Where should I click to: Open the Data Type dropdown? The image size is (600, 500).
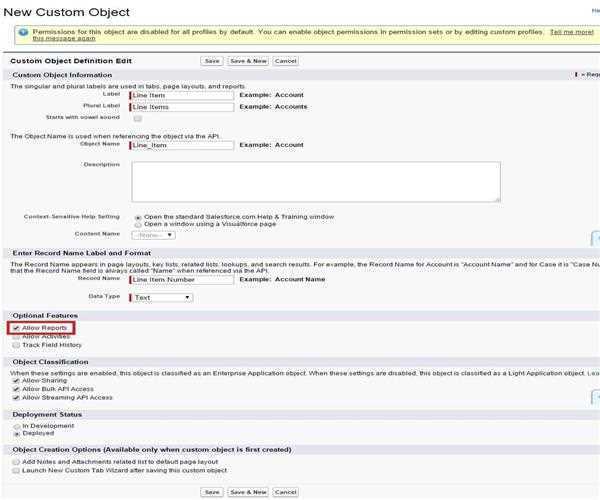[x=161, y=297]
